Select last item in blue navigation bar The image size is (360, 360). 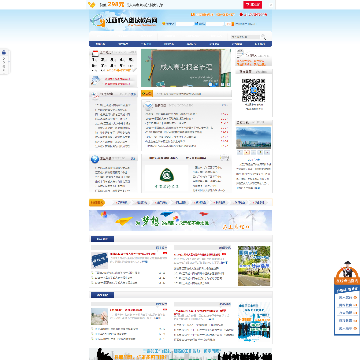260,44
